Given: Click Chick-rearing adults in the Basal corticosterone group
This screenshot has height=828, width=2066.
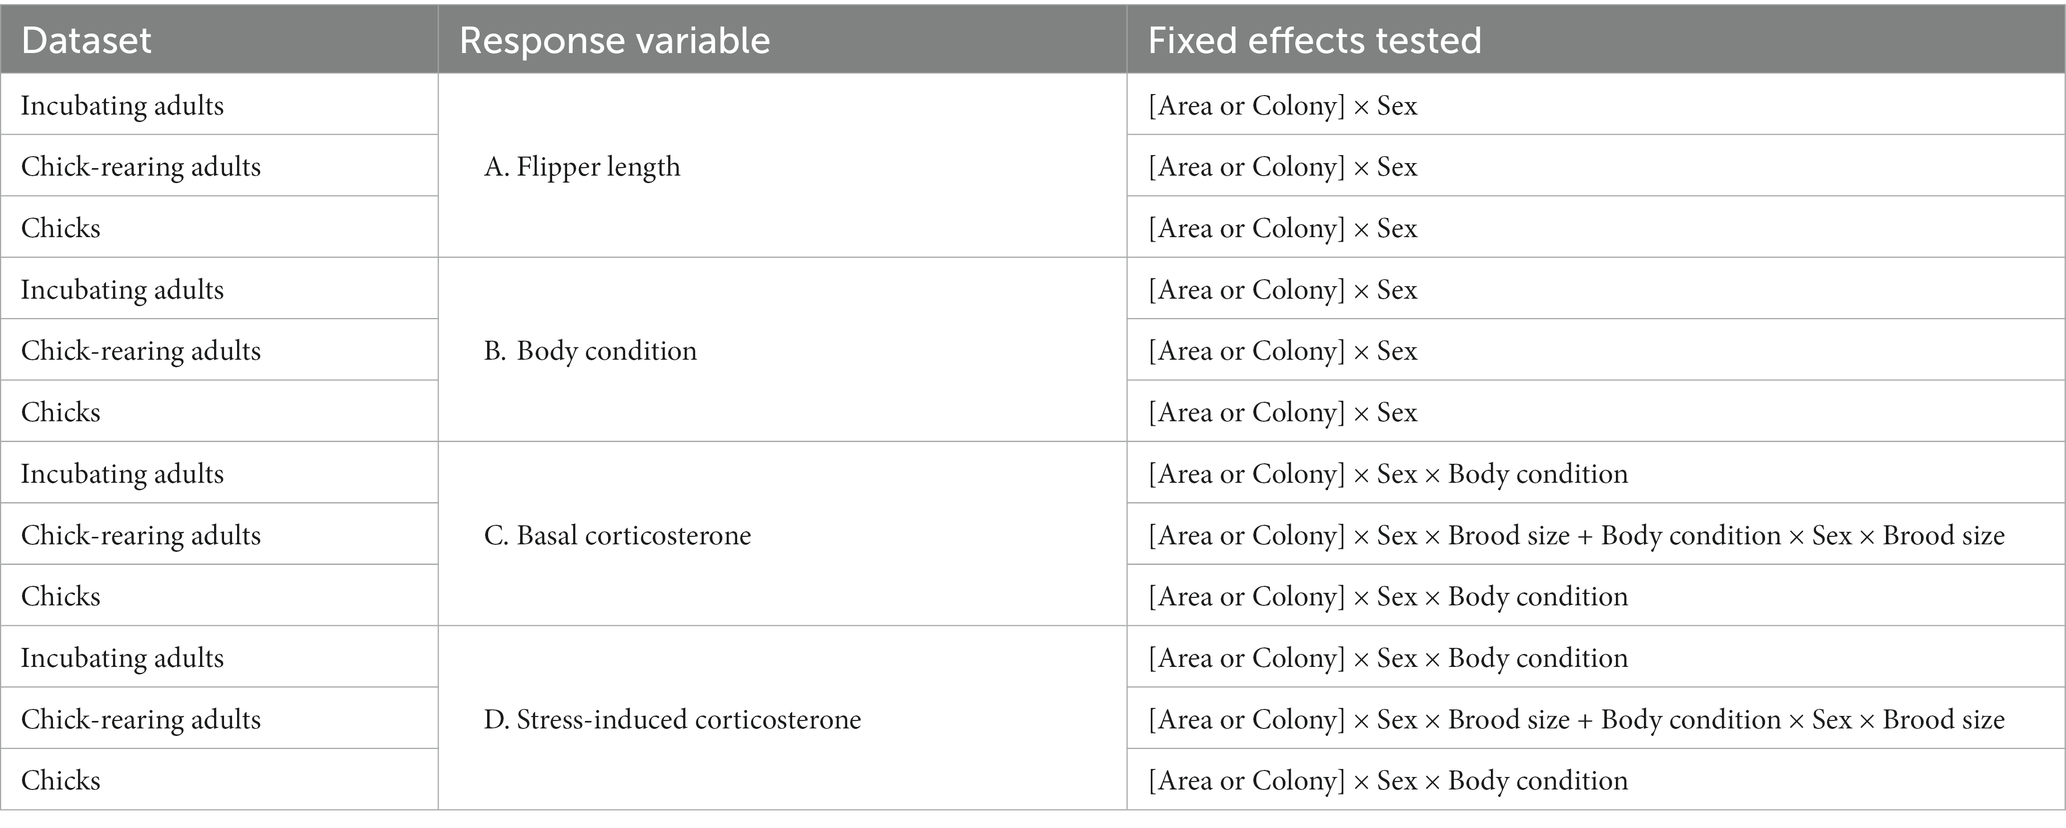Looking at the screenshot, I should [x=141, y=535].
